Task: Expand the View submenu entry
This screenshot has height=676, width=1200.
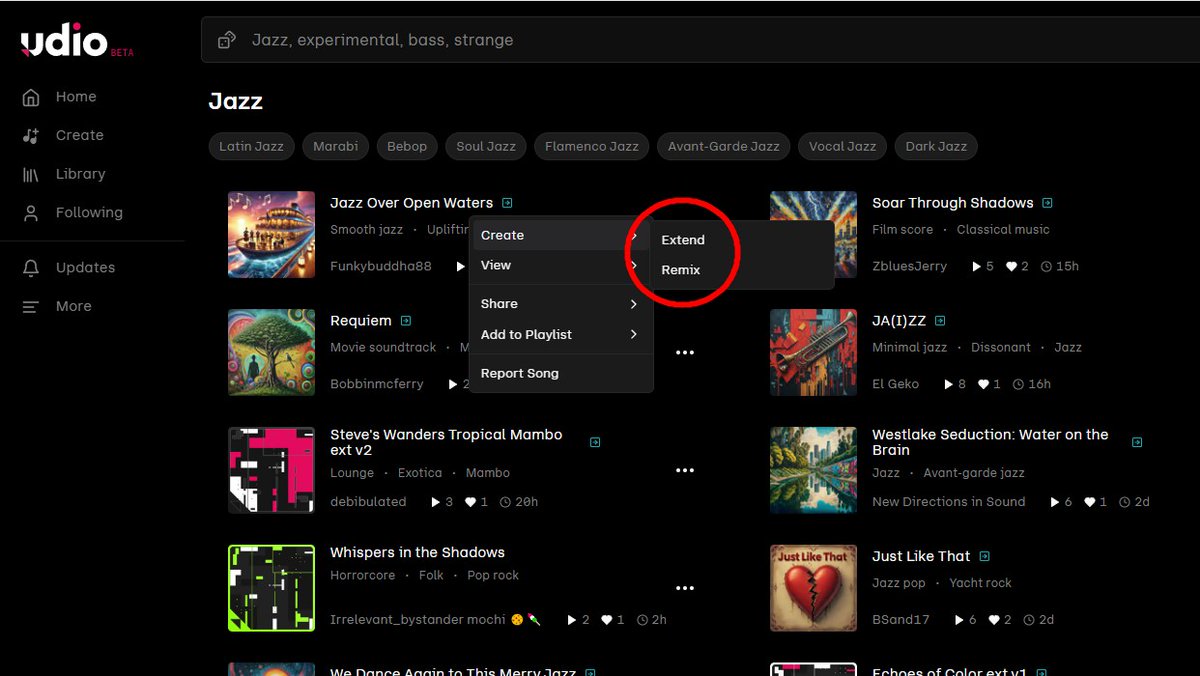Action: pyautogui.click(x=561, y=265)
